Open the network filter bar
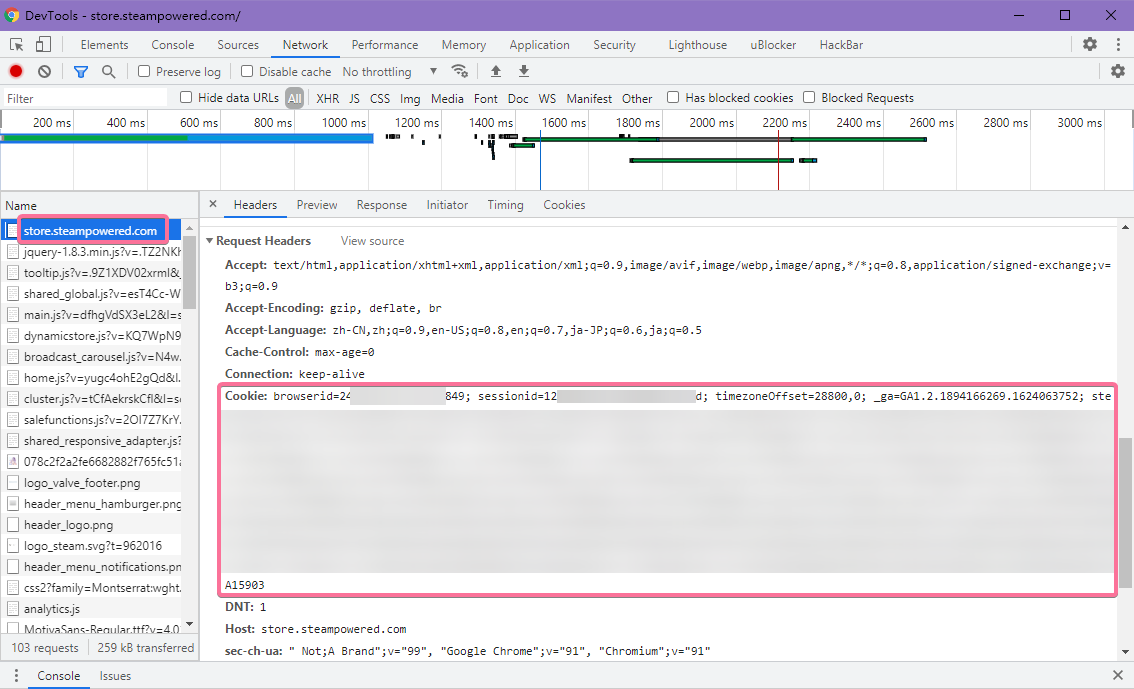 [x=79, y=71]
